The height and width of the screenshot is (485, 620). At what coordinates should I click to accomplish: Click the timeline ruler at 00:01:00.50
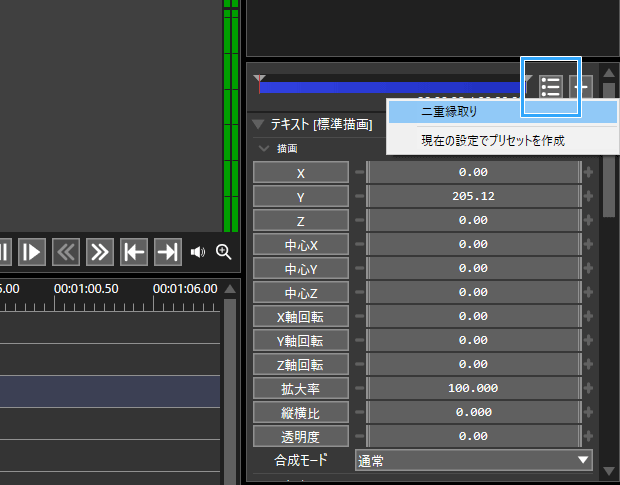pos(86,289)
